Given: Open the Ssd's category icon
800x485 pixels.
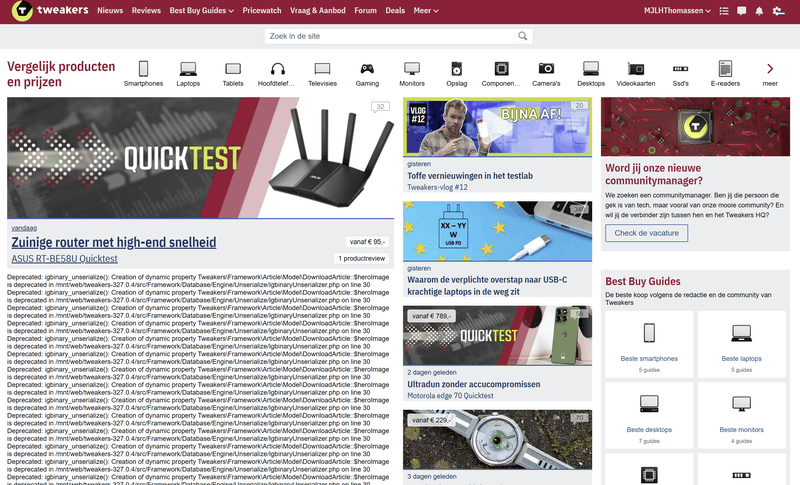Looking at the screenshot, I should tap(681, 68).
